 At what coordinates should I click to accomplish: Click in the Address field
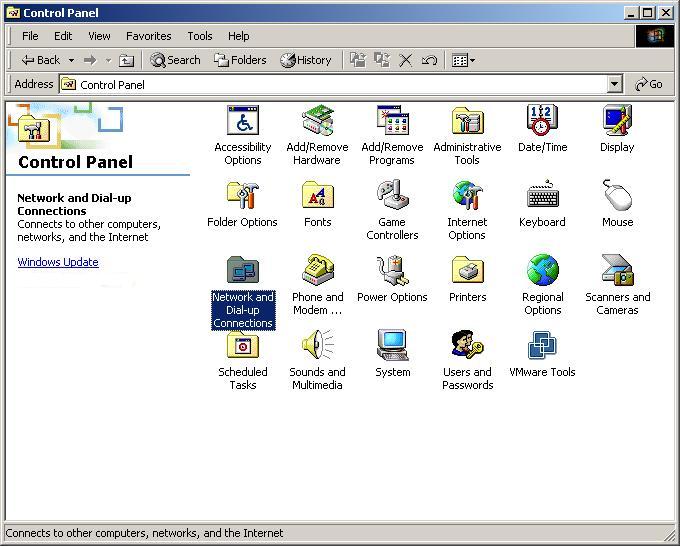333,84
